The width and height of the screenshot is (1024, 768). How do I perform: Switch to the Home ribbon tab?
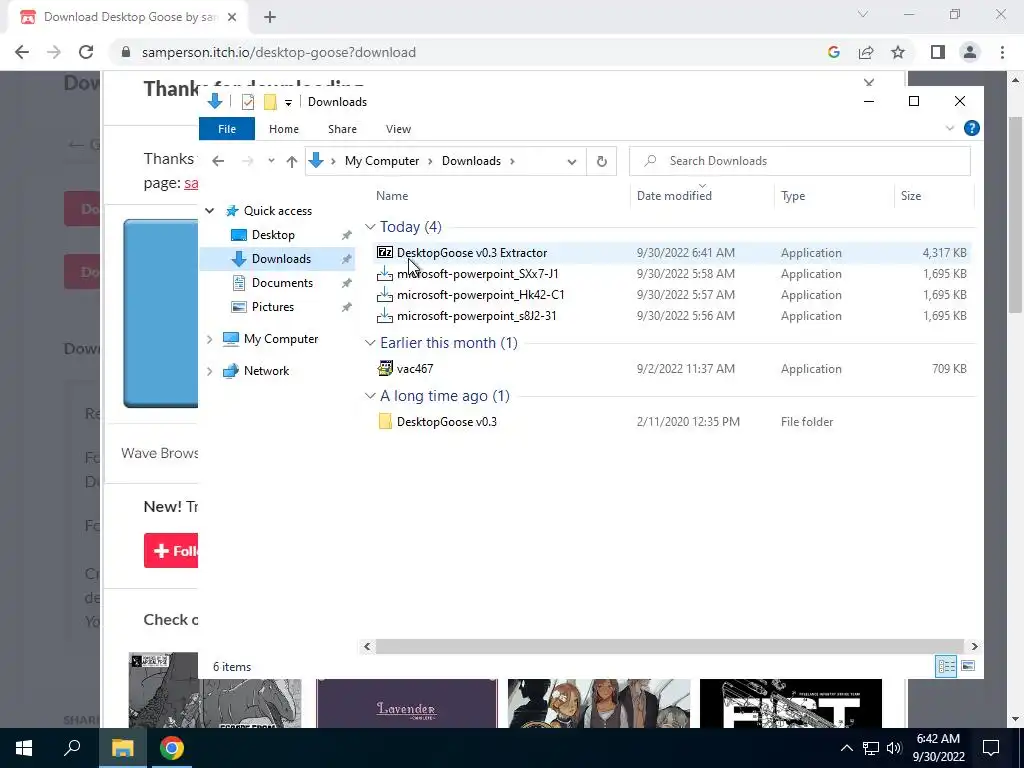click(x=283, y=129)
